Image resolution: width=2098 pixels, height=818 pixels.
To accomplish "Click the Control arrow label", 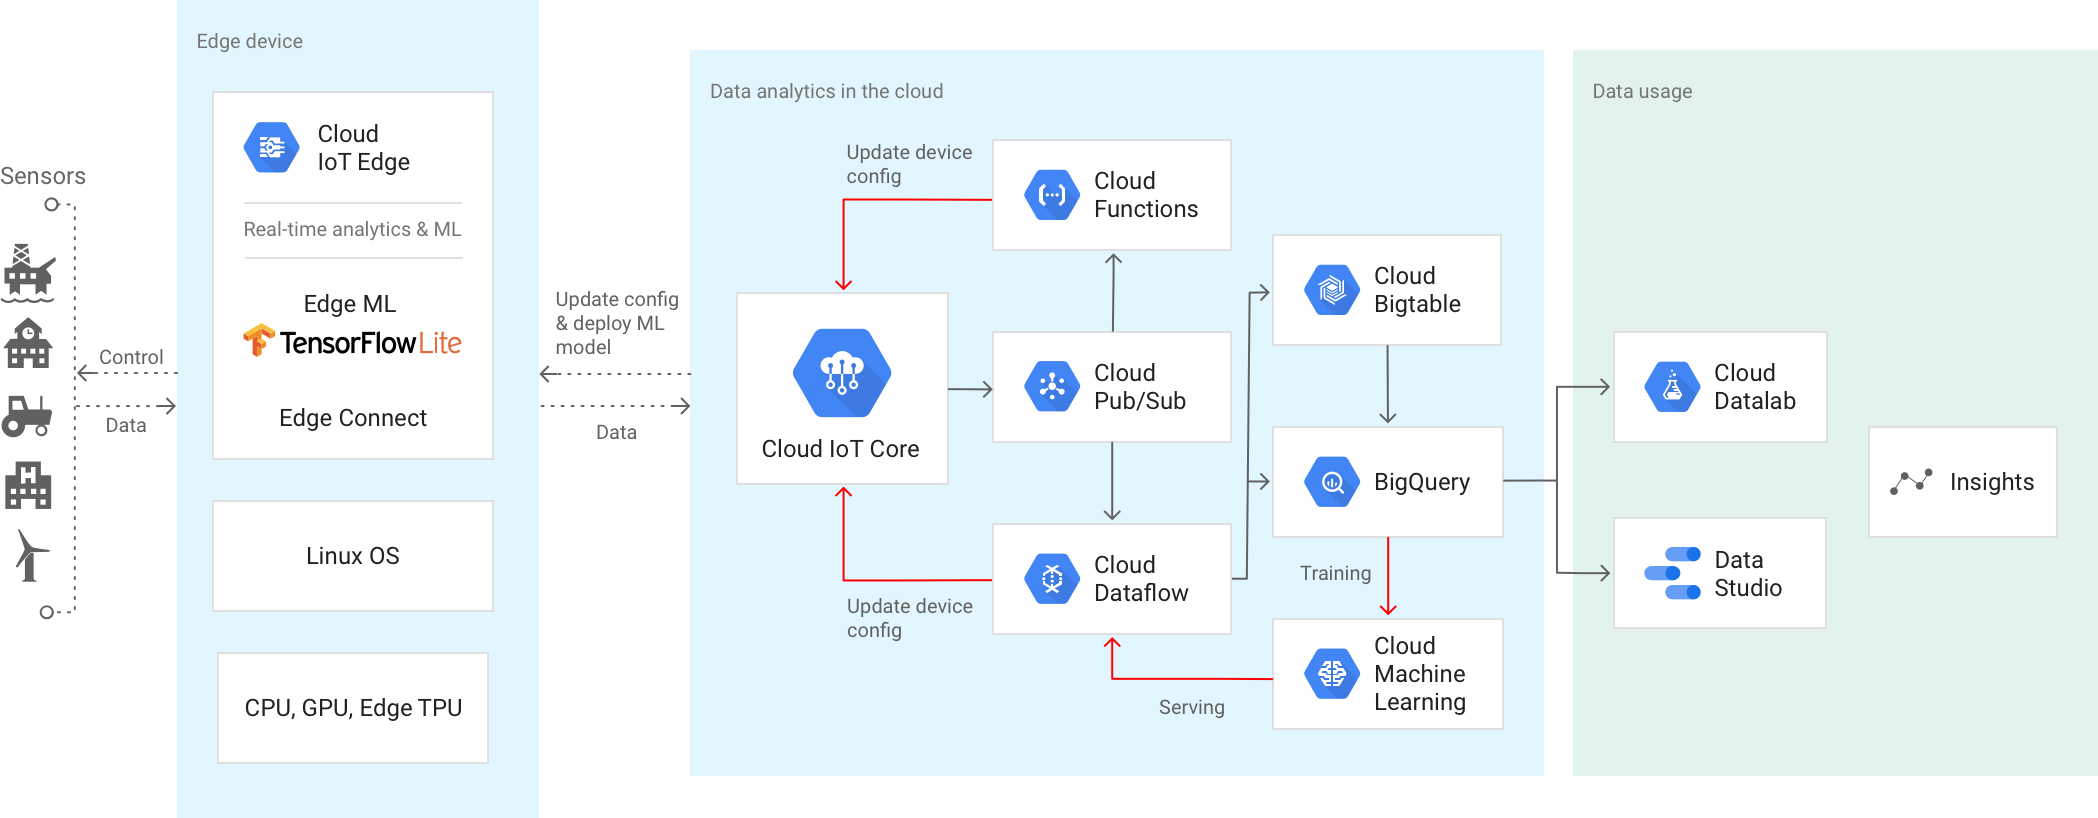I will pos(131,357).
